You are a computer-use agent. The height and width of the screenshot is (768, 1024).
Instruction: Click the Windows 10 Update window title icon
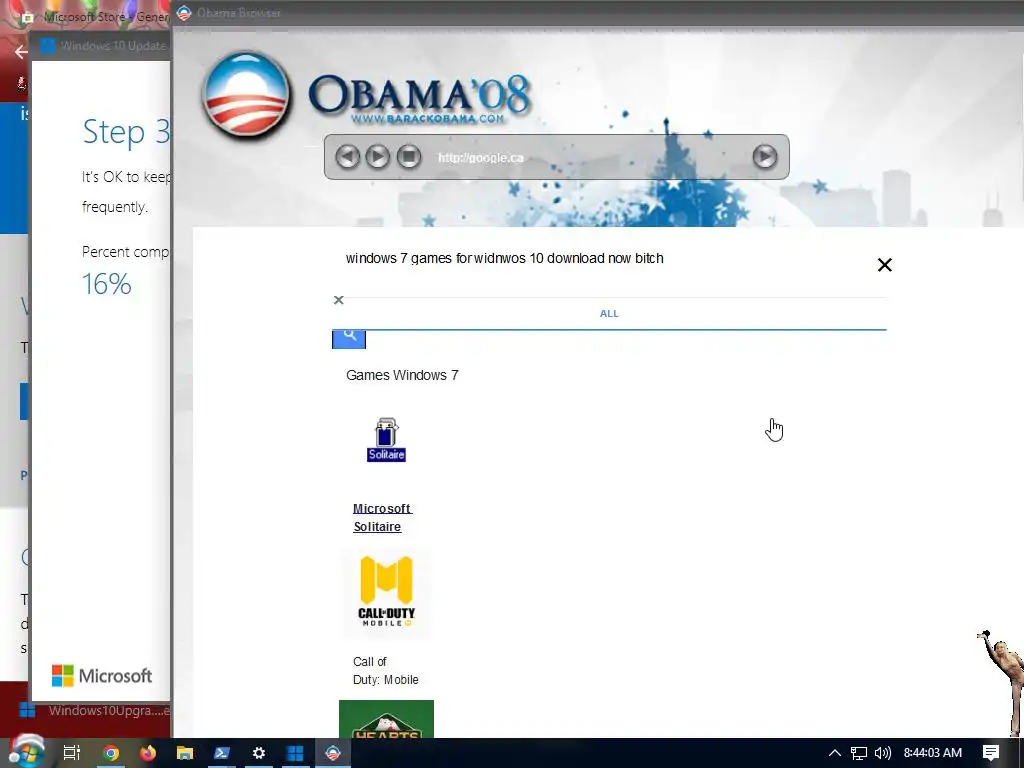pyautogui.click(x=47, y=46)
